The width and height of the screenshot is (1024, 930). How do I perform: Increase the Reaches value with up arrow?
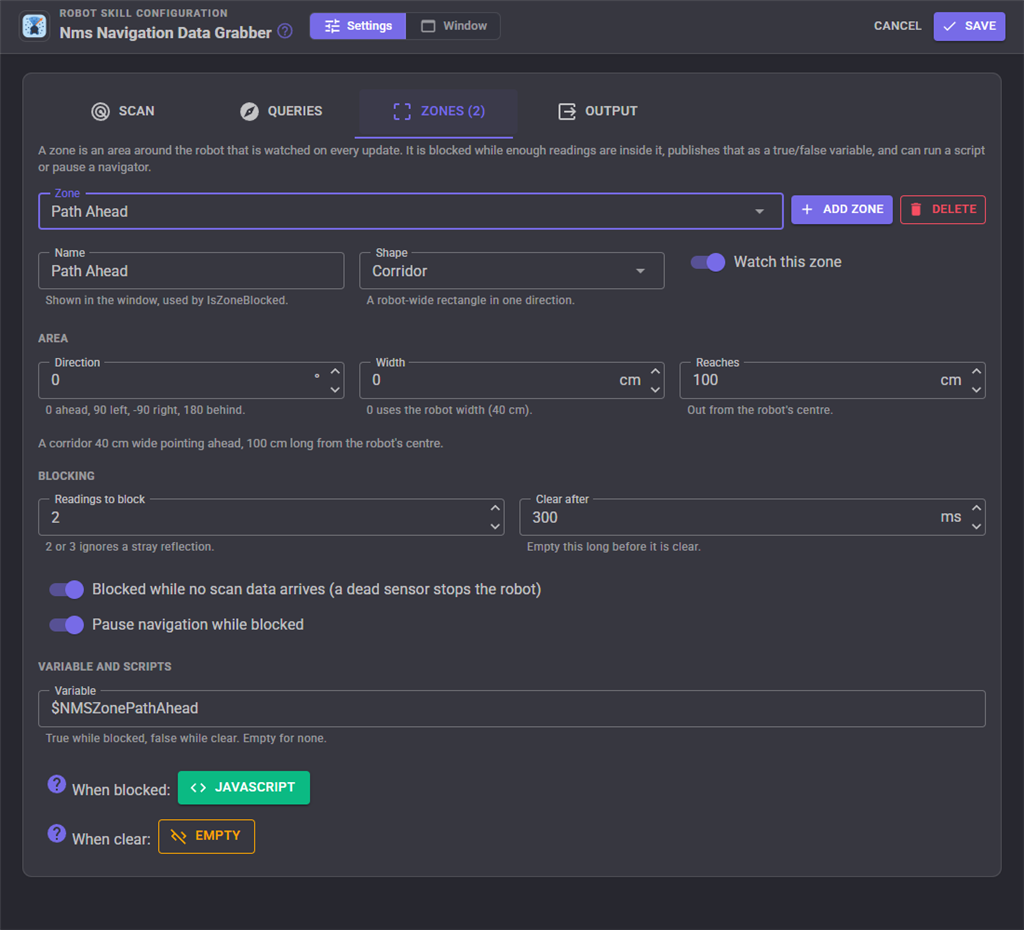(976, 372)
